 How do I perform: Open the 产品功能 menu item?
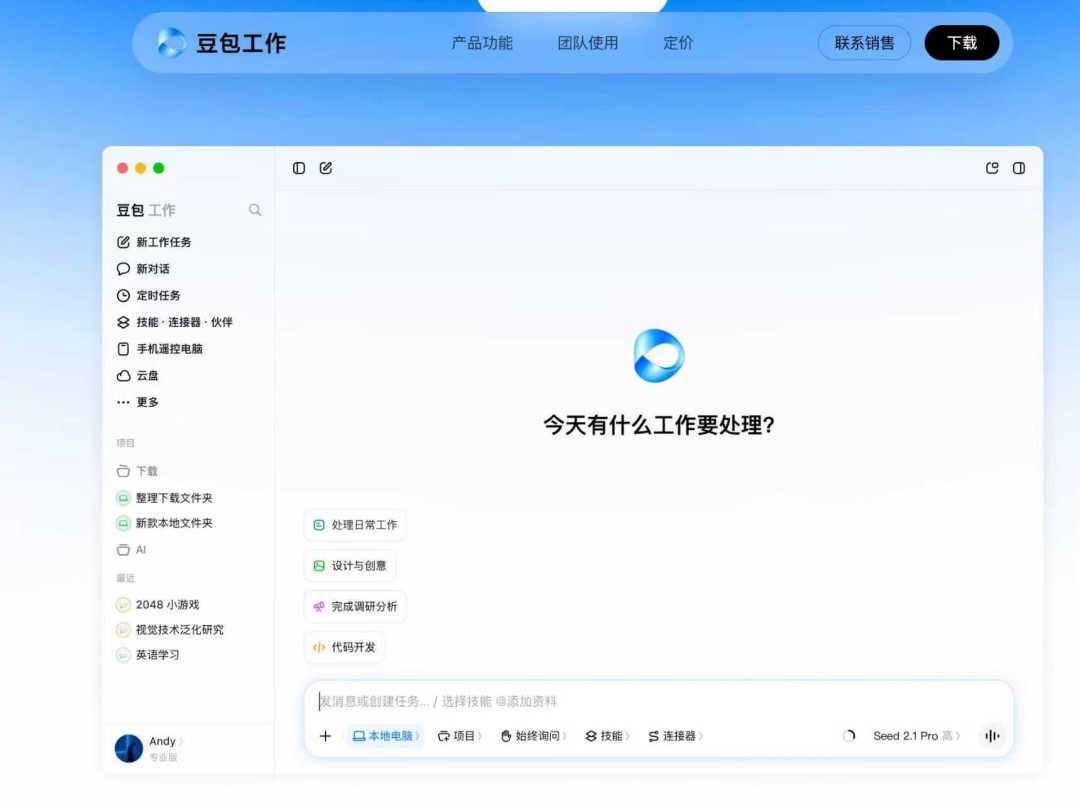coord(482,43)
